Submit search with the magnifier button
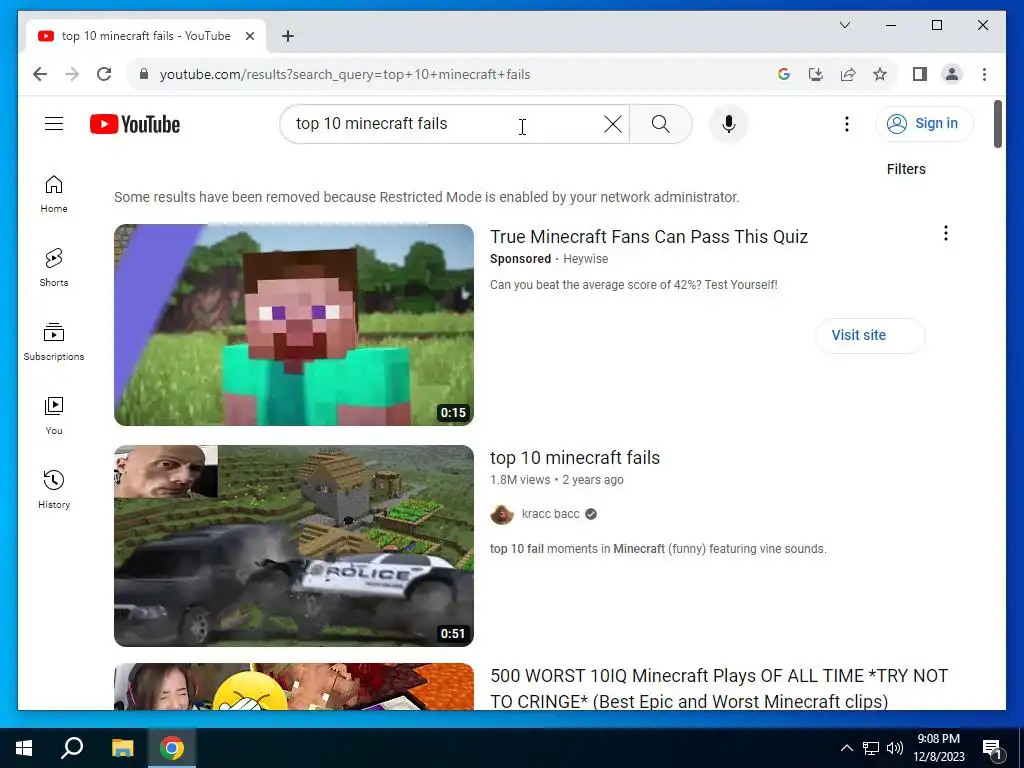The image size is (1024, 768). [x=660, y=124]
